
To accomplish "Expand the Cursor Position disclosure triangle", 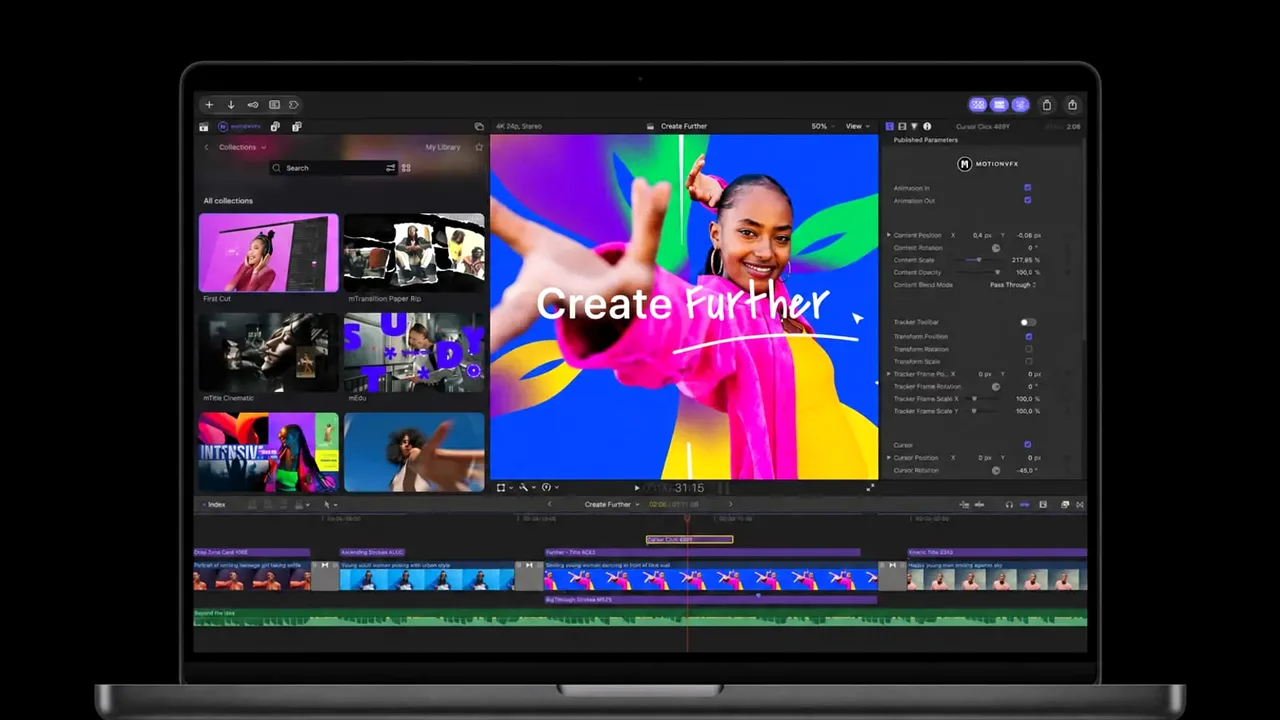I will (888, 458).
